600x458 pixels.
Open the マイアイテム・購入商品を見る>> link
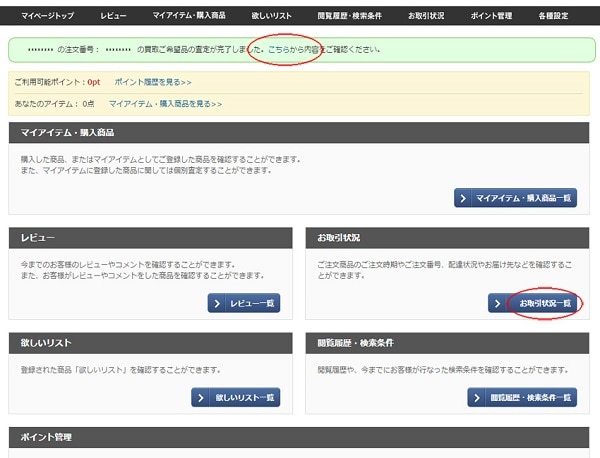(x=165, y=104)
